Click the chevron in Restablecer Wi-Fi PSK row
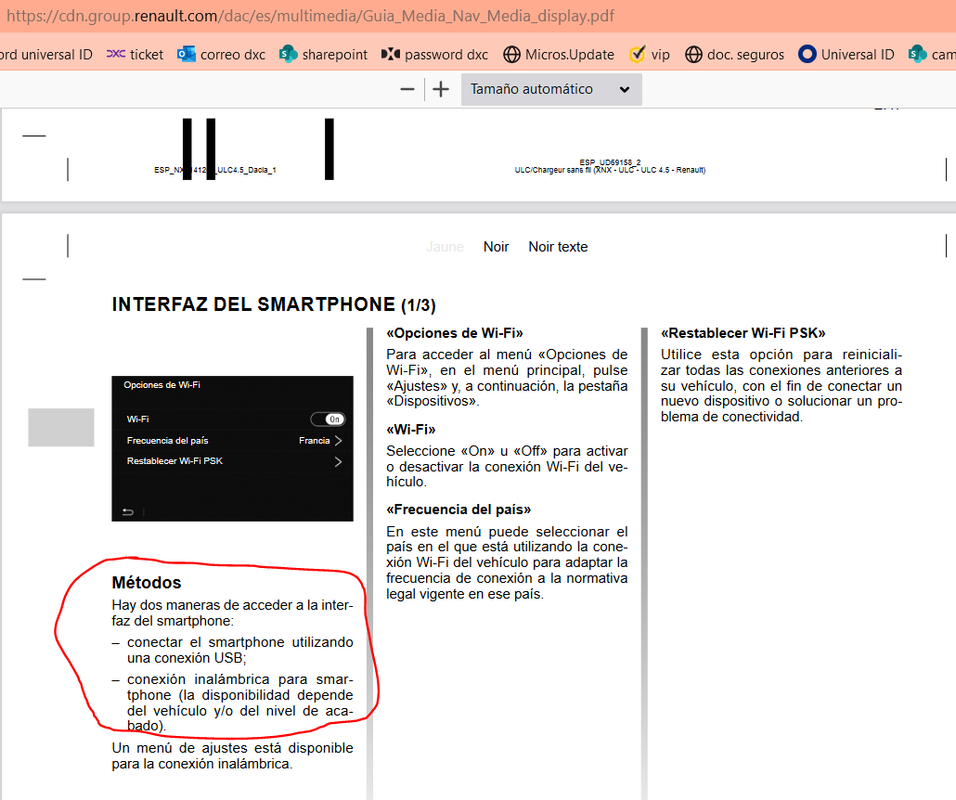Screen dimensions: 956x800 coord(338,462)
